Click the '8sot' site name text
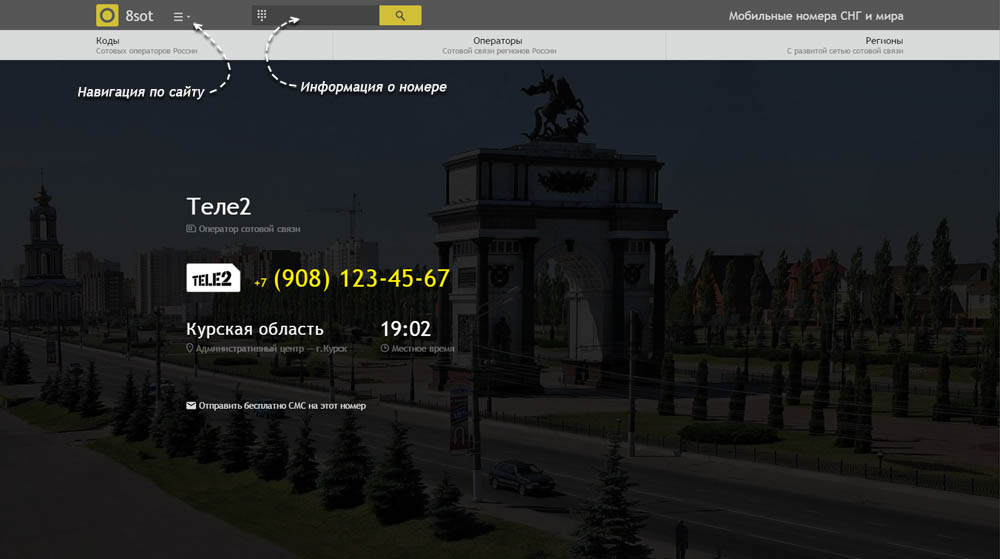 tap(139, 16)
